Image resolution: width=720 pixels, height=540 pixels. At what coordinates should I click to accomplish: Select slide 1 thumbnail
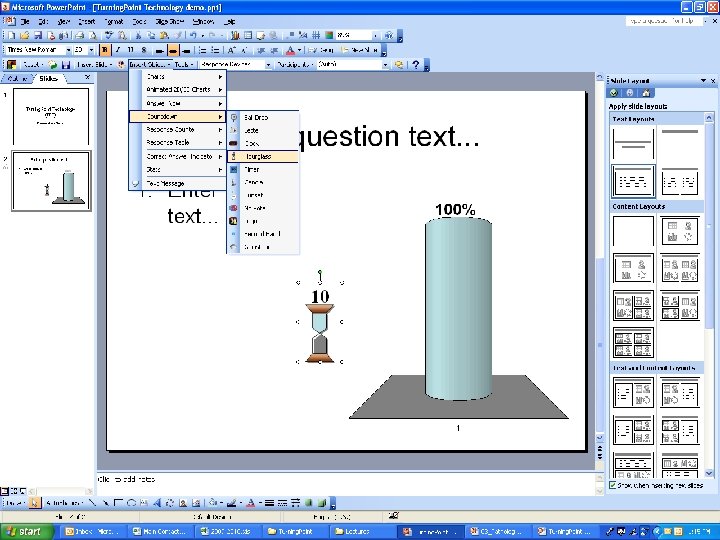(x=51, y=117)
